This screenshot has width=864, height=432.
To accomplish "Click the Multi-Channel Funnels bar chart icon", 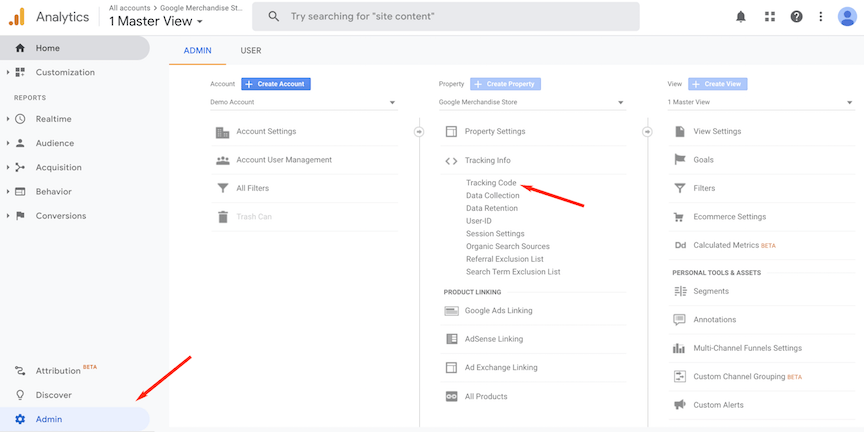I will 680,348.
